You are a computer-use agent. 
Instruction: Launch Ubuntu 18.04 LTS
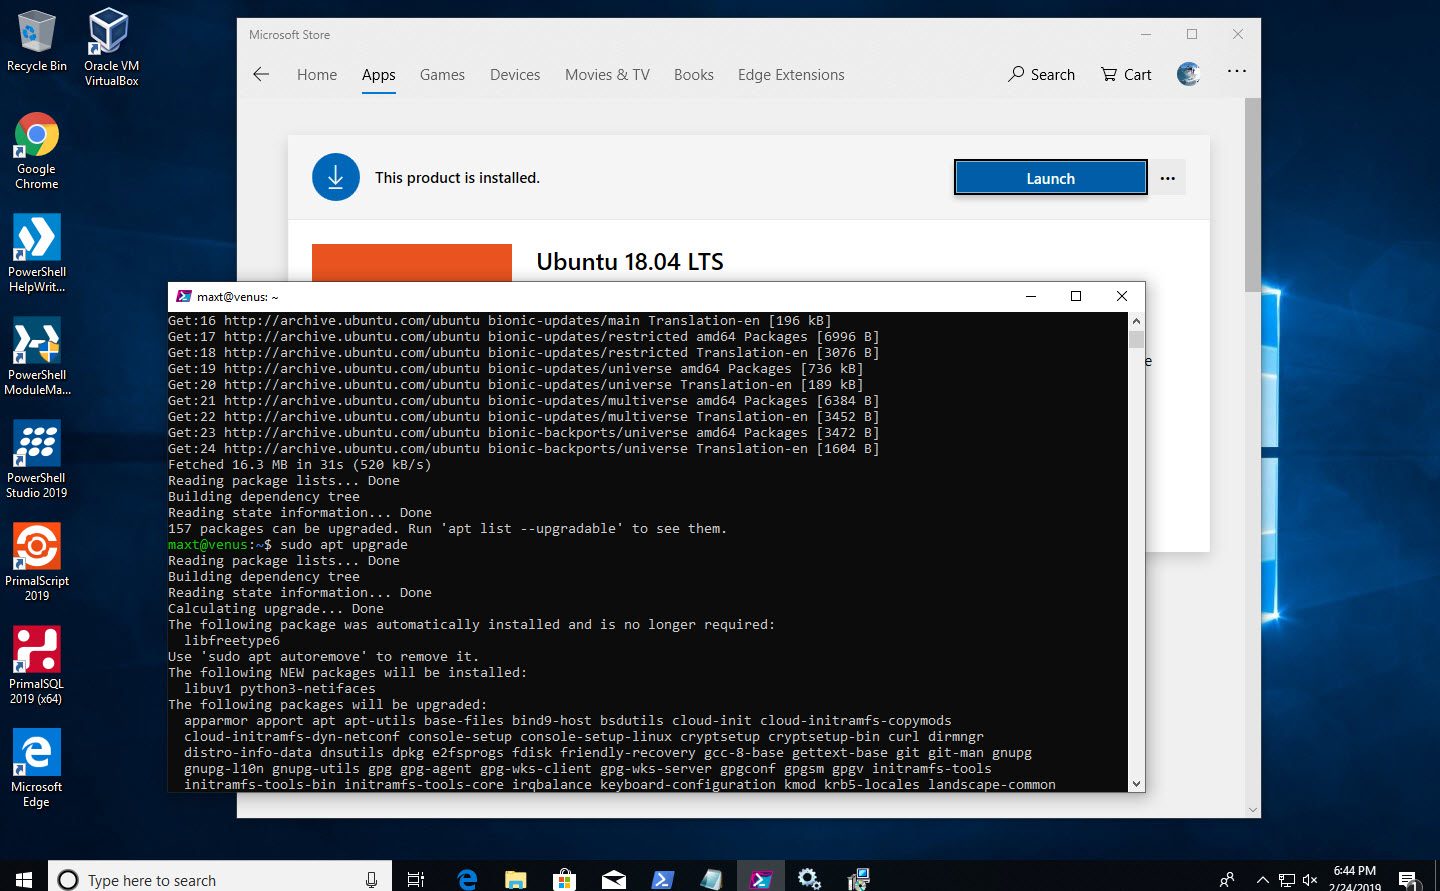tap(1050, 178)
